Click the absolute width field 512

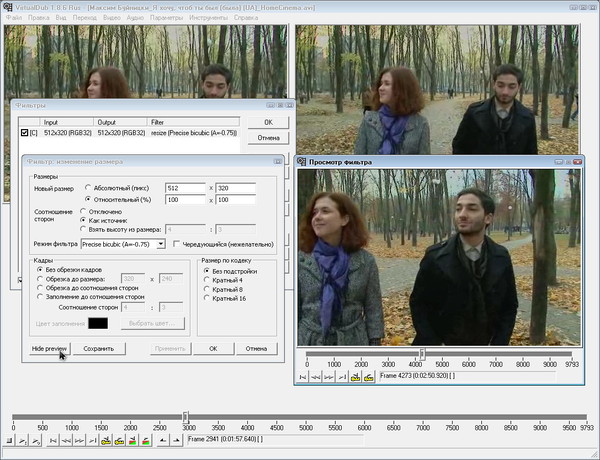186,188
